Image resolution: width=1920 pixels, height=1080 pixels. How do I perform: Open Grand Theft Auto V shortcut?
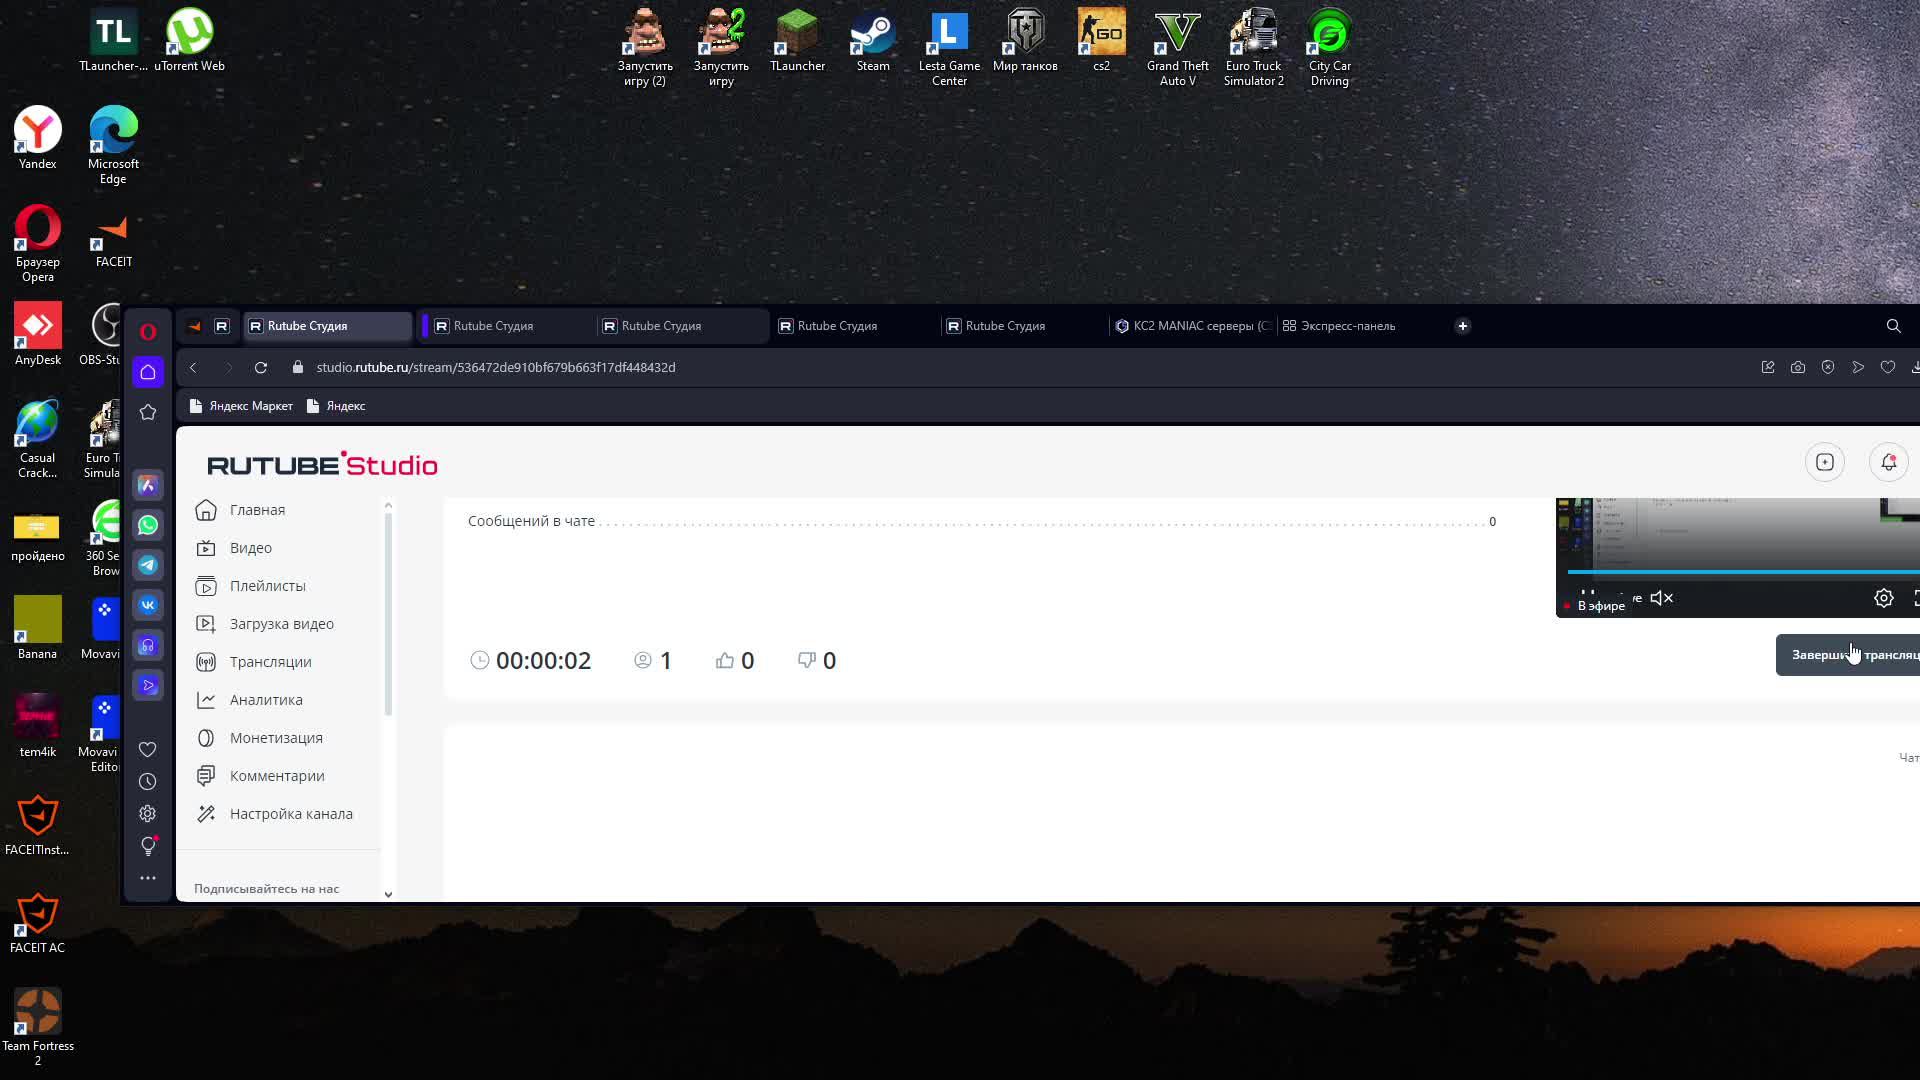(x=1177, y=48)
